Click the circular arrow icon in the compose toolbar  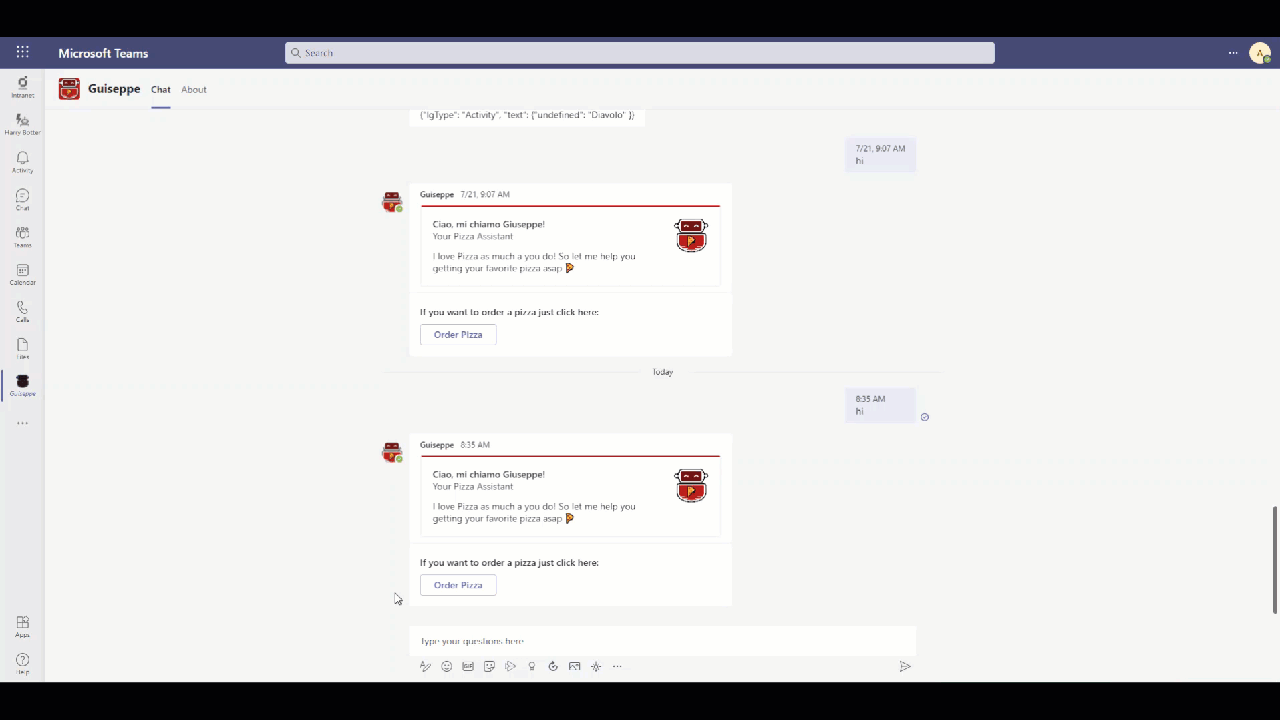point(553,666)
